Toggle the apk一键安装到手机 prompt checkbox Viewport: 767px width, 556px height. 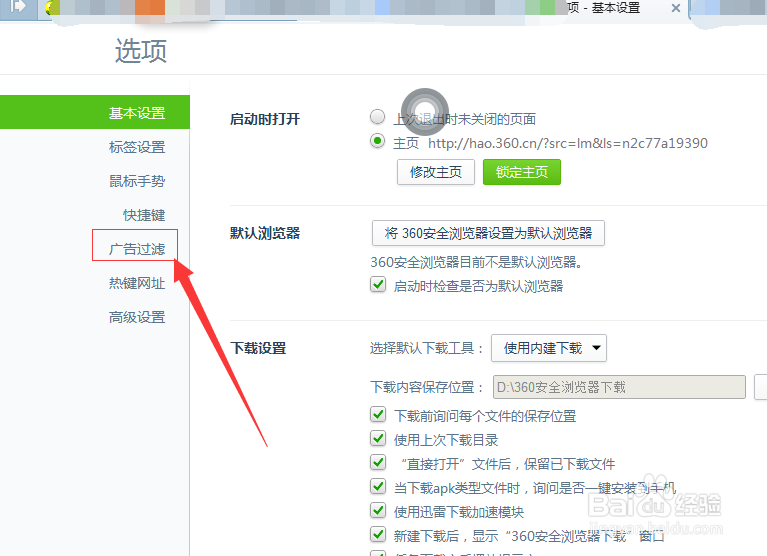click(378, 487)
